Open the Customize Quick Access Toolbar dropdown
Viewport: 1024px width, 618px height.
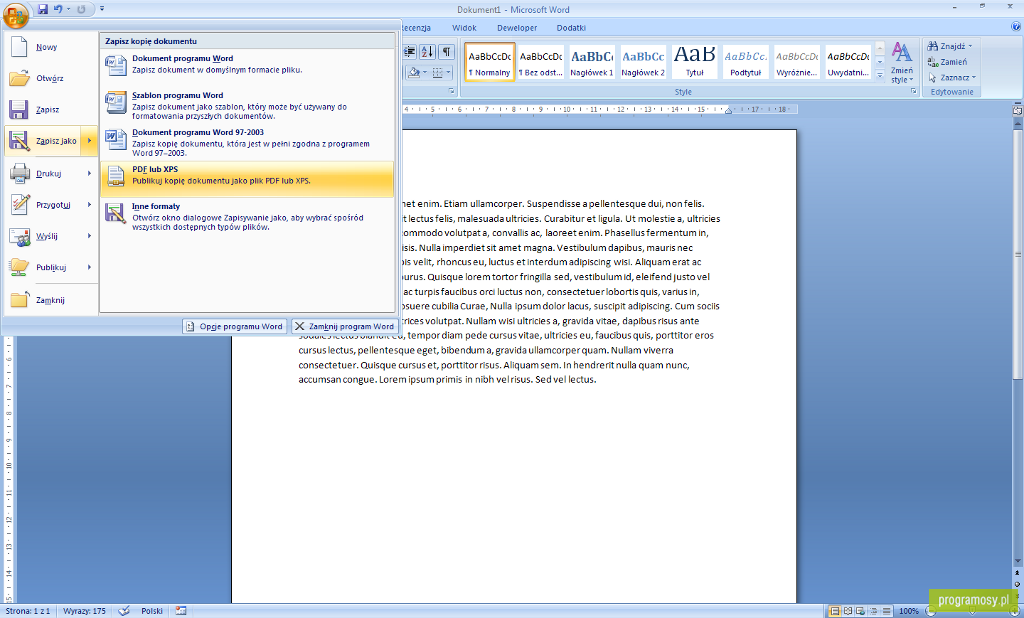[x=102, y=9]
